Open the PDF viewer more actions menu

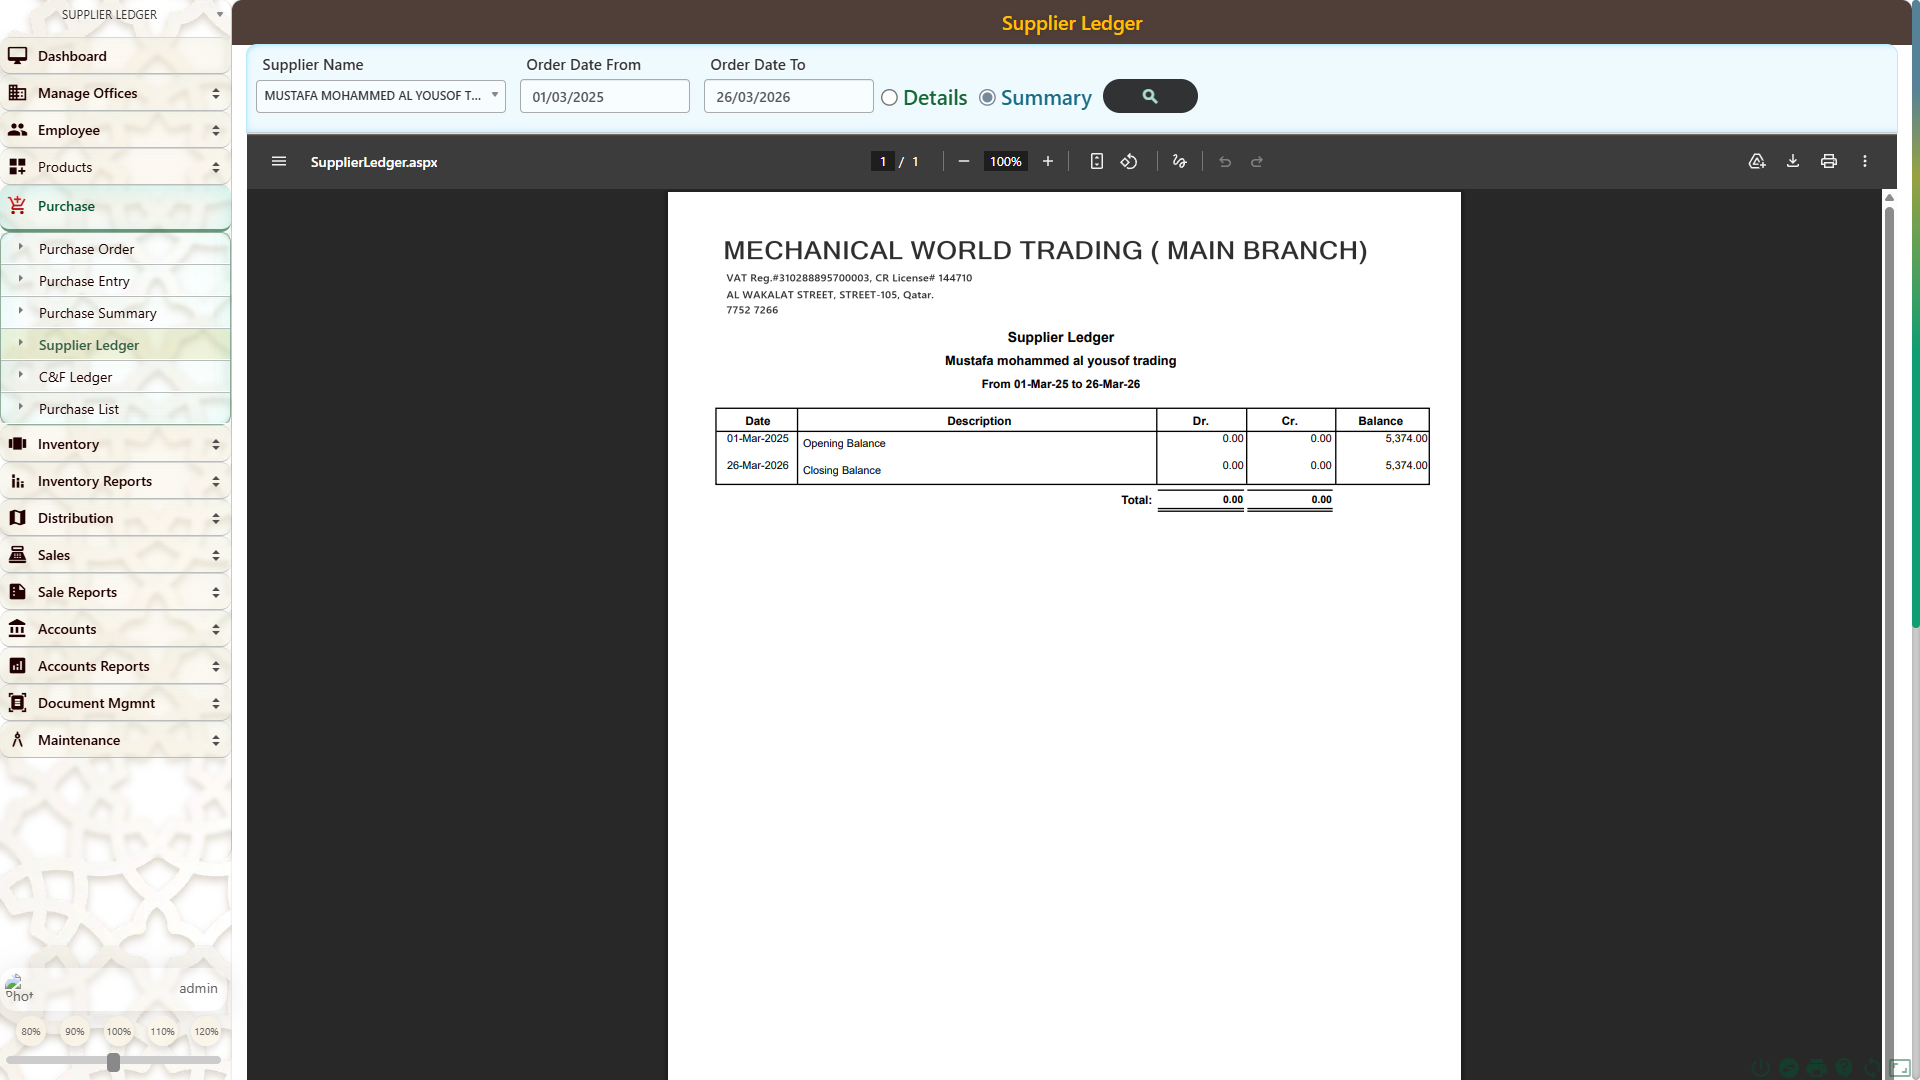pos(1865,161)
